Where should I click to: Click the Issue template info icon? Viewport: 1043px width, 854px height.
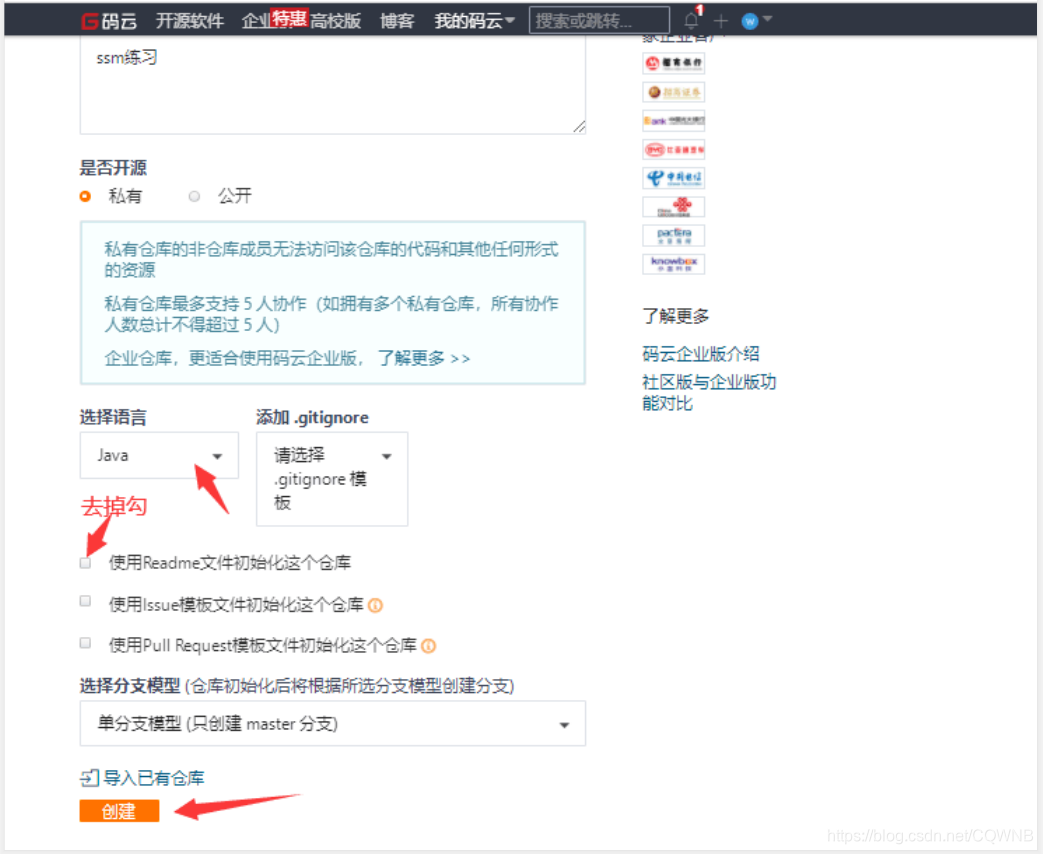click(375, 605)
